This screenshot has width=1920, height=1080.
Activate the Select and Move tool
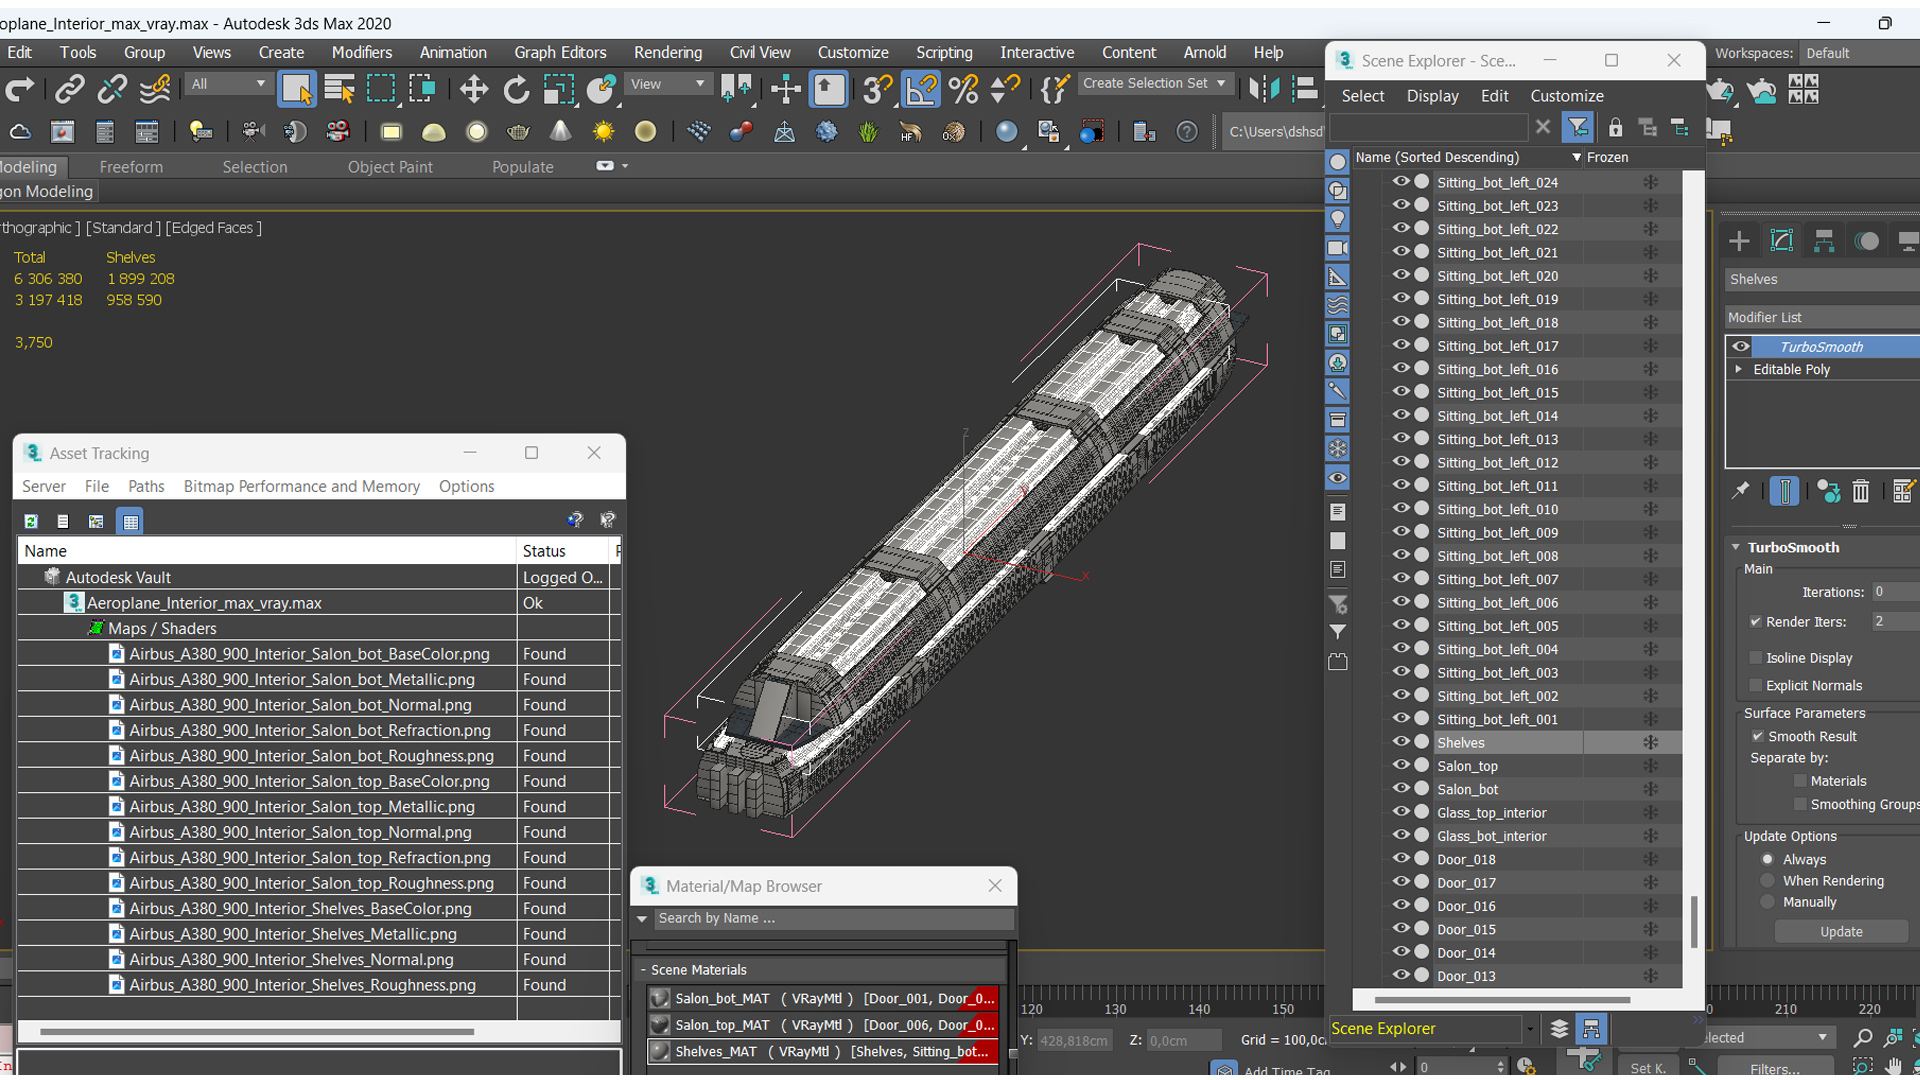[473, 89]
